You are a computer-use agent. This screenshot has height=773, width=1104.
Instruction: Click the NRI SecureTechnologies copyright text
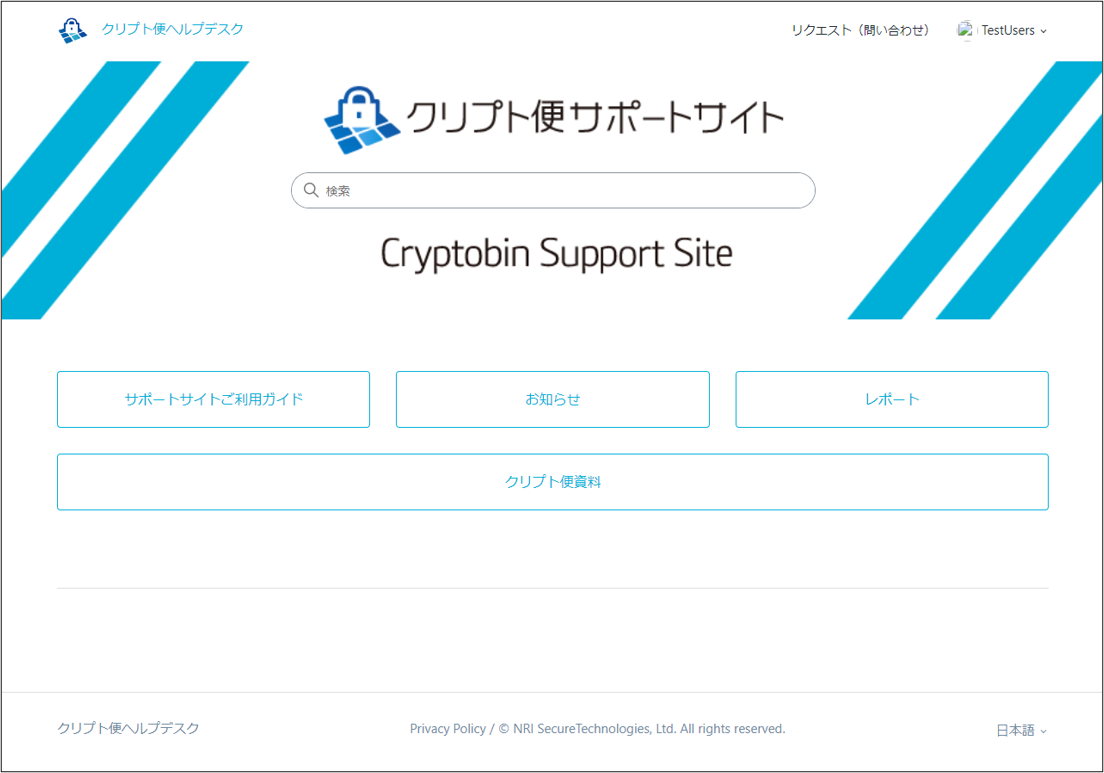[642, 729]
